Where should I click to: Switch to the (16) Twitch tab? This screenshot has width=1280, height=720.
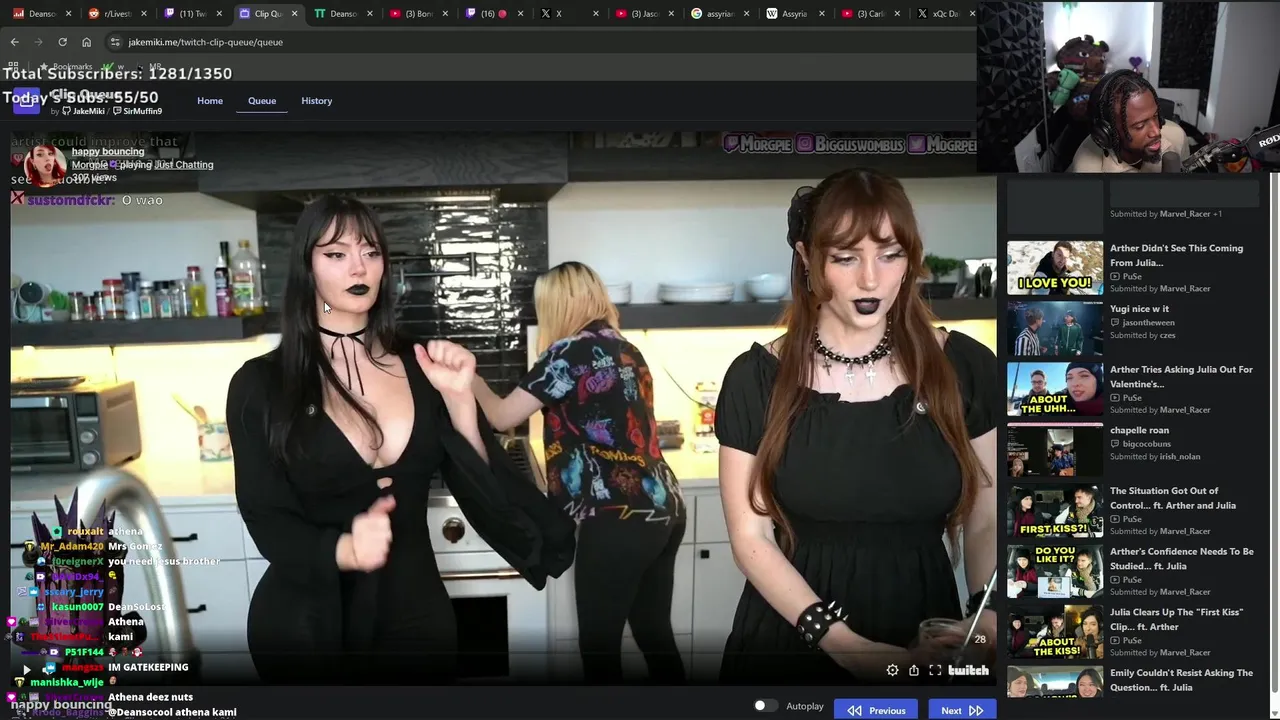pos(494,14)
